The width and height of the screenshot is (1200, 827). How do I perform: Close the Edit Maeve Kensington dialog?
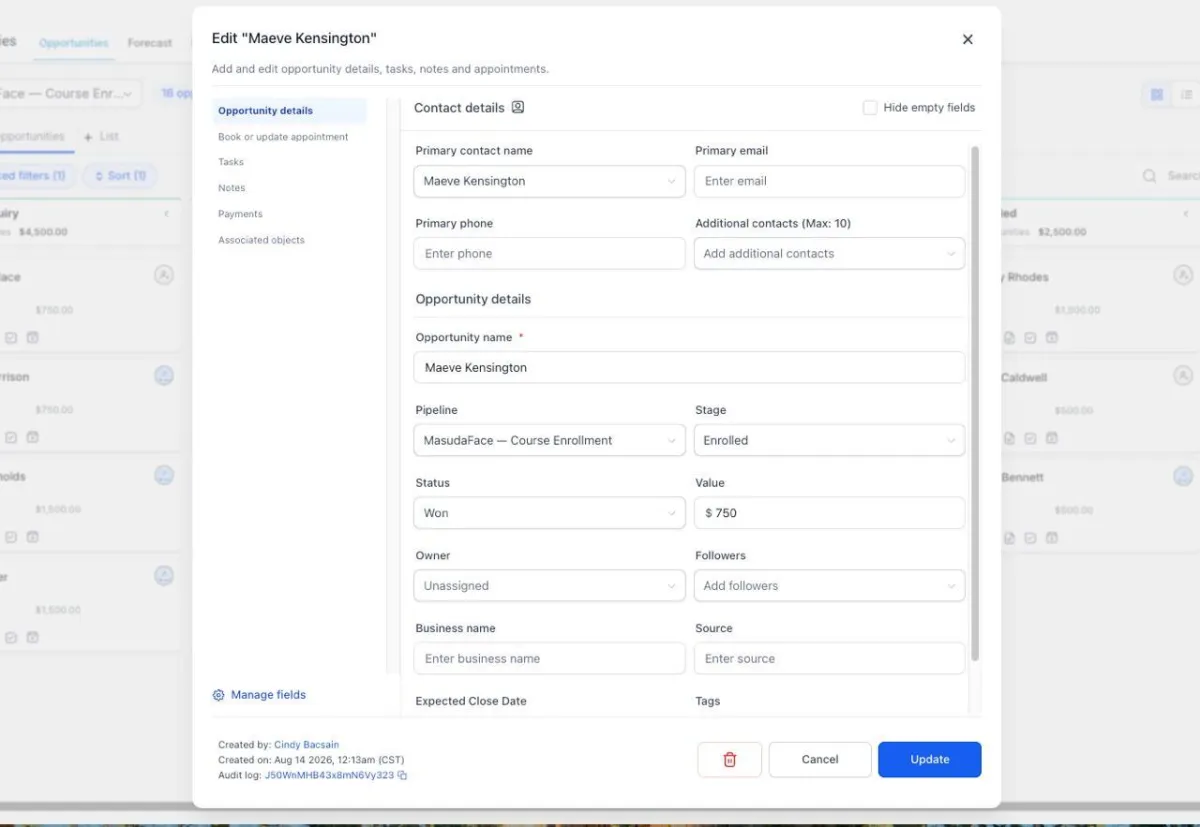[967, 39]
